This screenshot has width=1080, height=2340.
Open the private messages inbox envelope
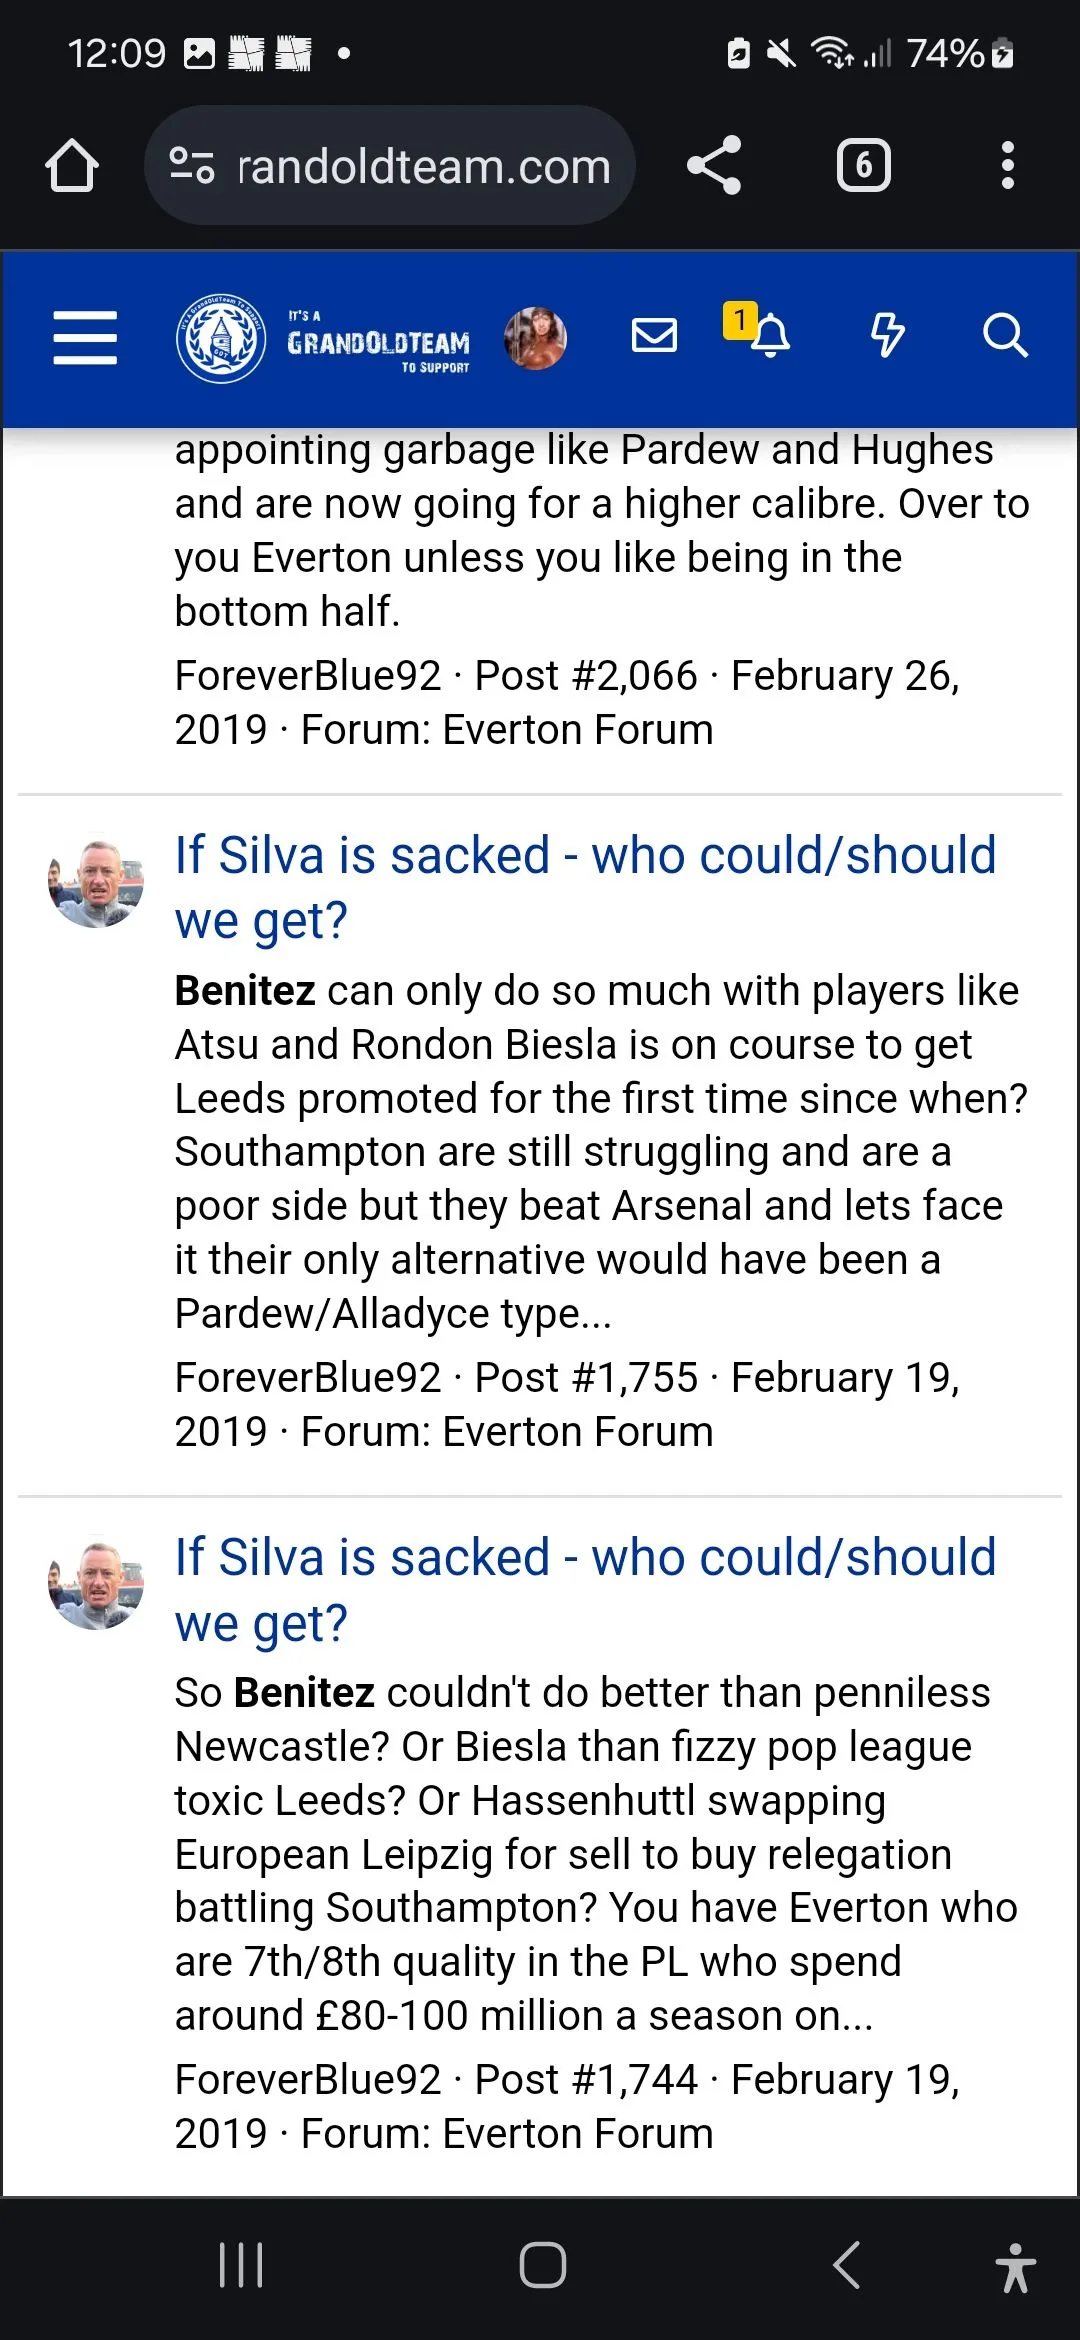[655, 336]
